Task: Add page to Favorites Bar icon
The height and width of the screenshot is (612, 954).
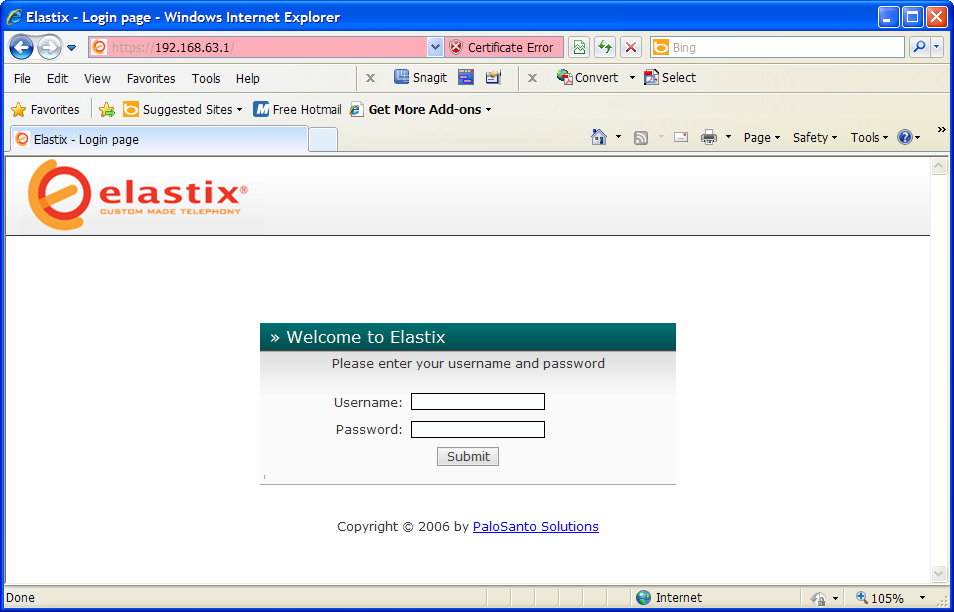Action: [x=107, y=110]
